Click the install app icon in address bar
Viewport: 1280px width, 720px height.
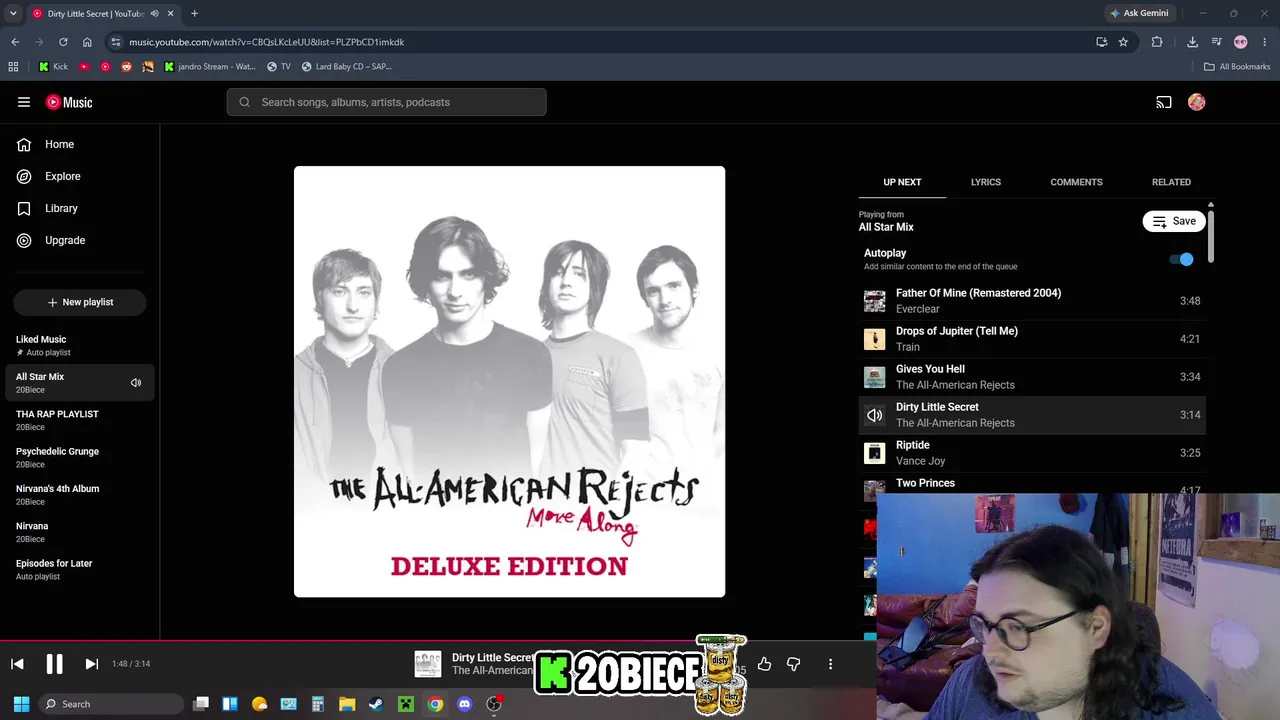pyautogui.click(x=1101, y=42)
